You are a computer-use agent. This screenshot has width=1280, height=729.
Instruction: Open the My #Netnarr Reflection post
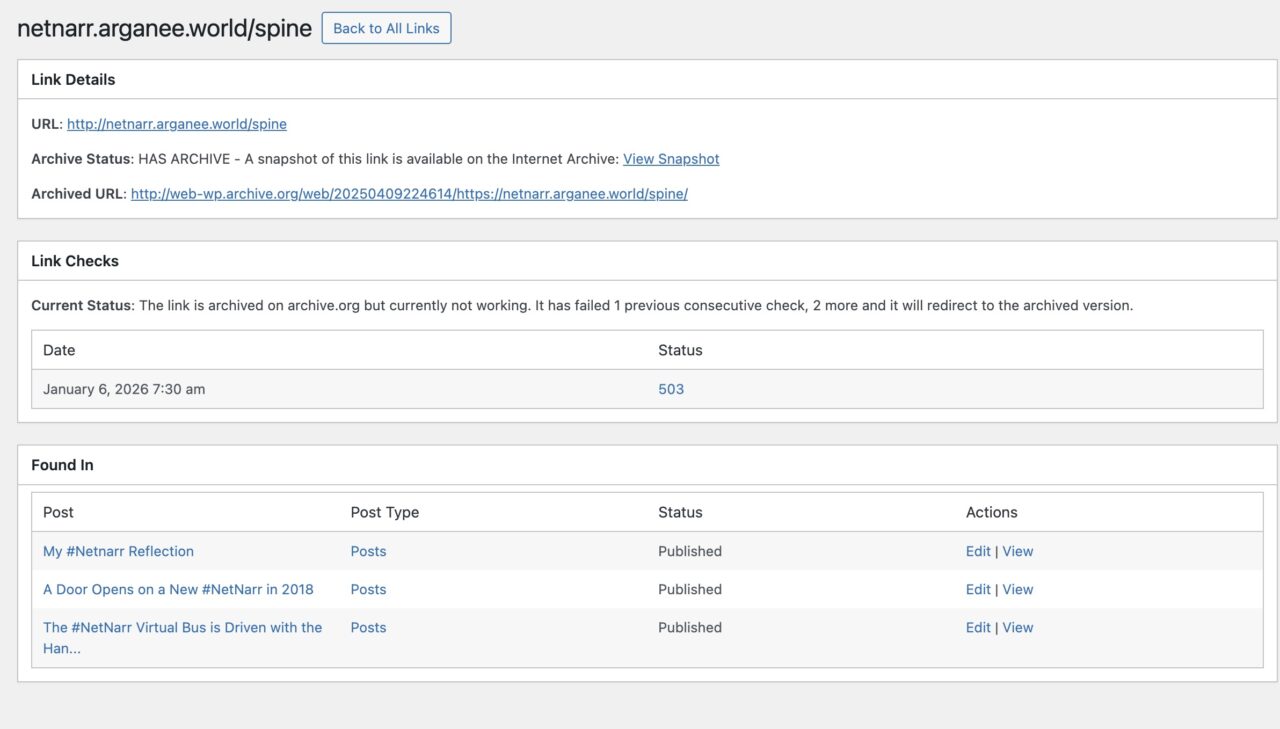click(x=118, y=551)
